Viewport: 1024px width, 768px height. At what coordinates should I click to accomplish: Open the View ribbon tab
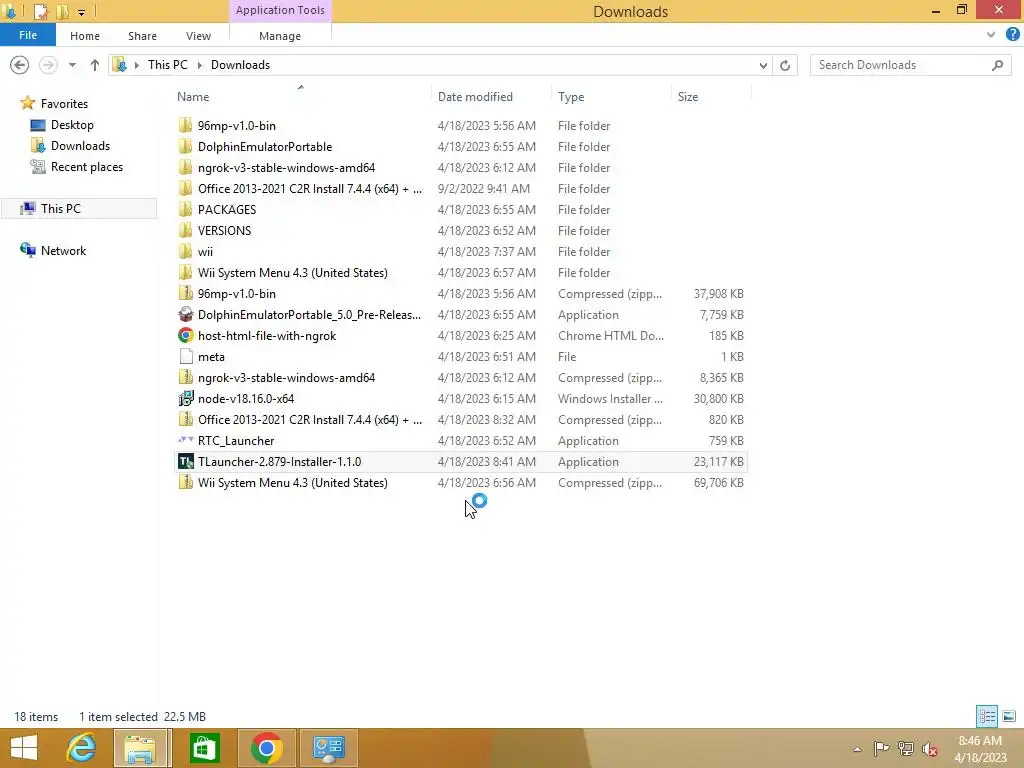(198, 36)
